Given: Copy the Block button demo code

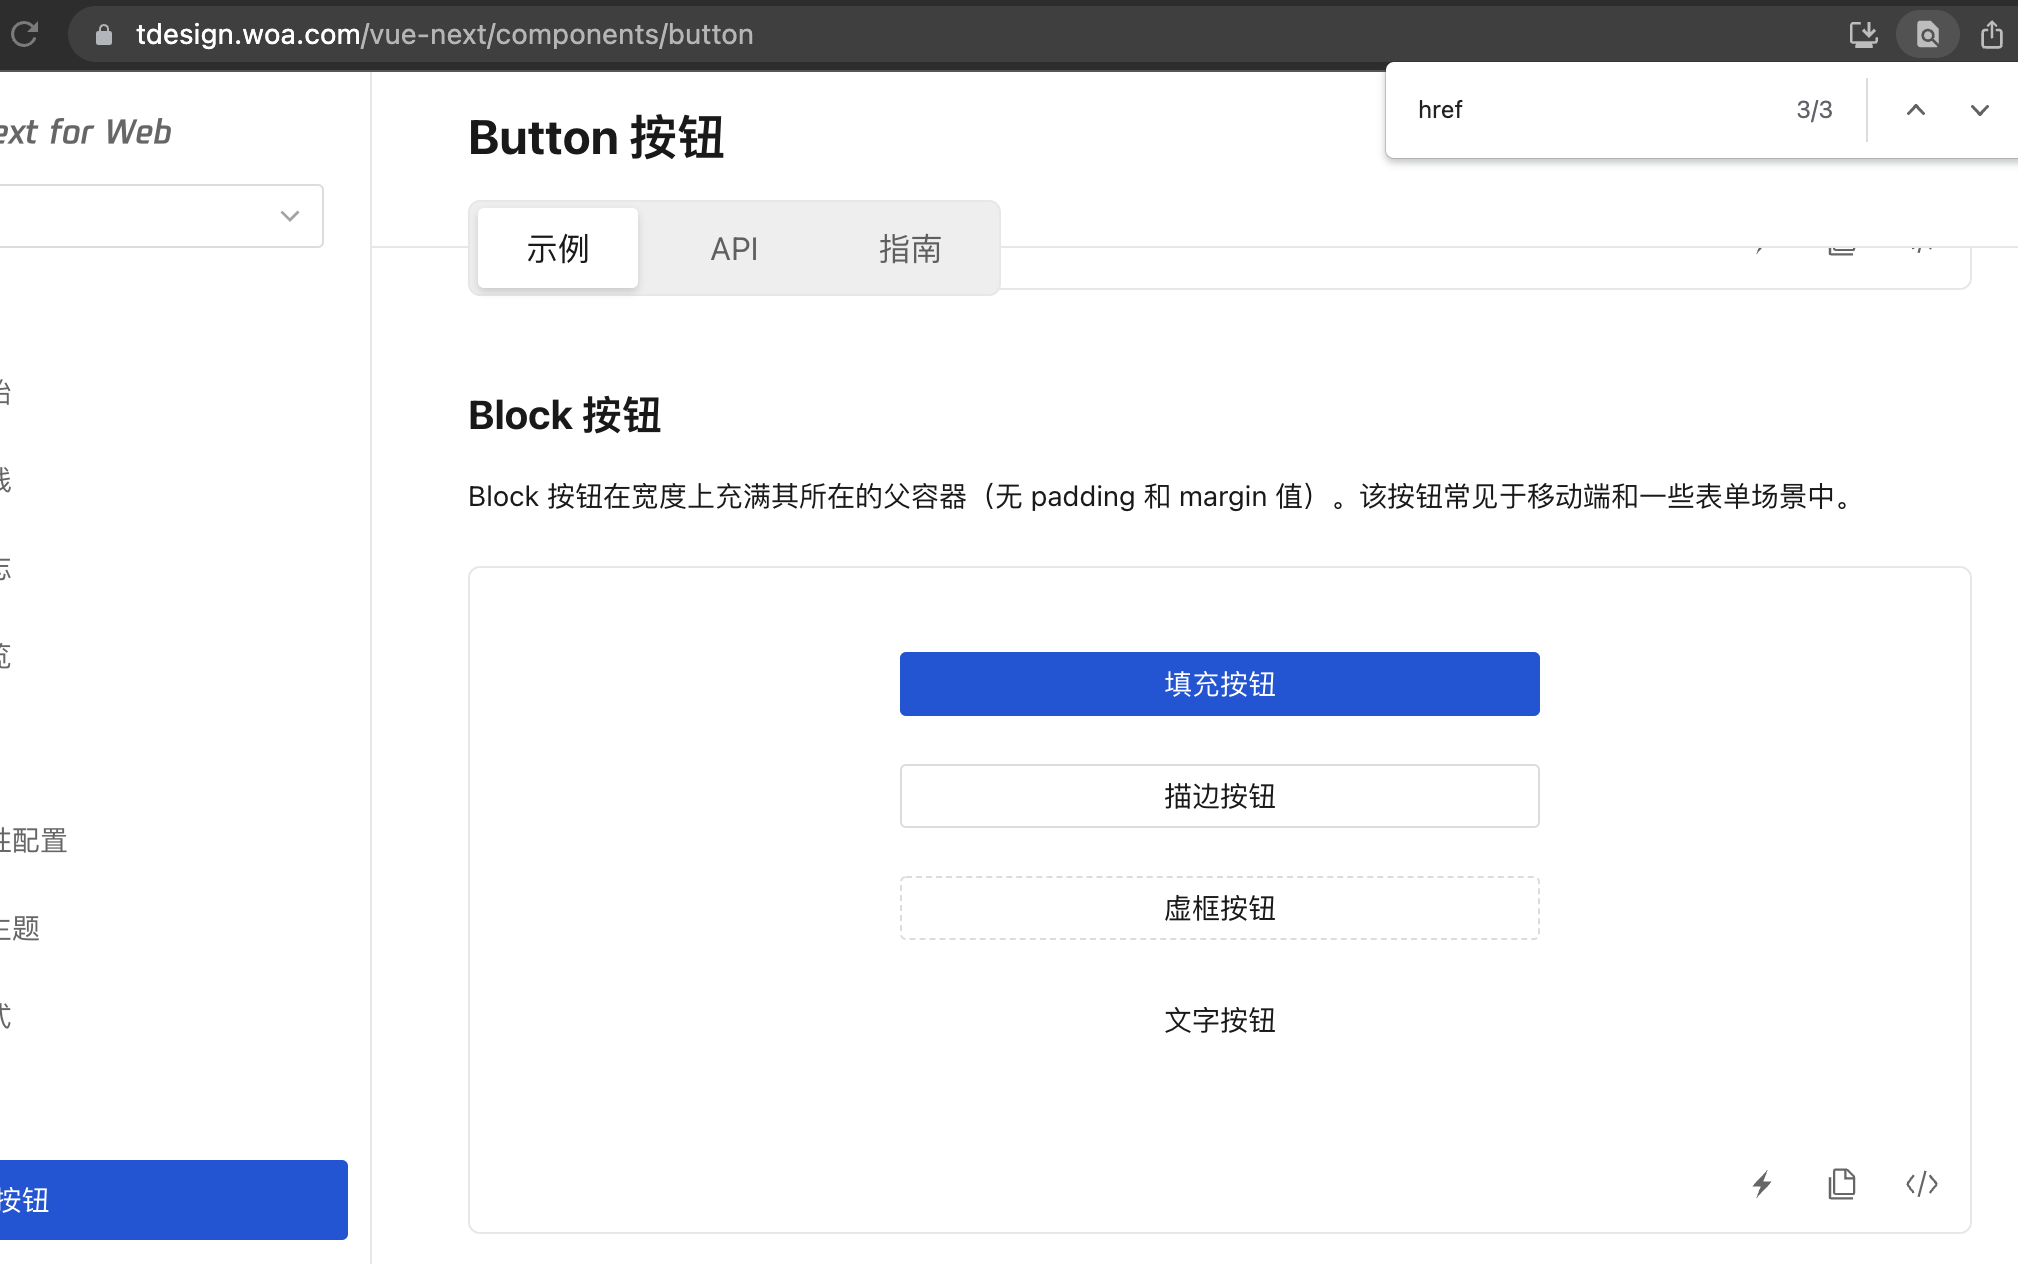Looking at the screenshot, I should click(1842, 1184).
